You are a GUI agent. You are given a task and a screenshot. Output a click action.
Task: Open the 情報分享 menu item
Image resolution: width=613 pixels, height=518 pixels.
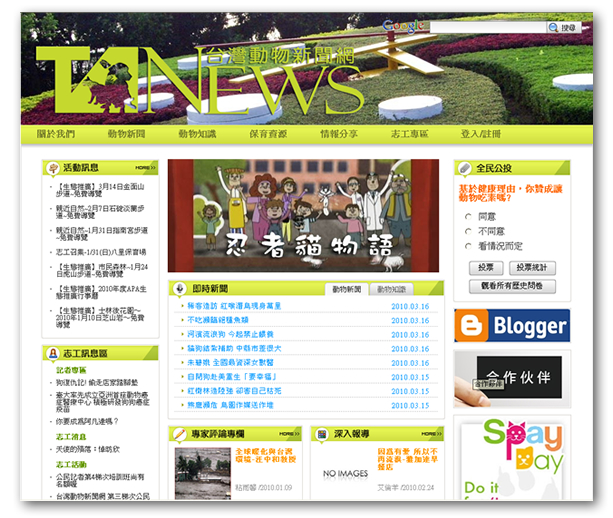[339, 134]
